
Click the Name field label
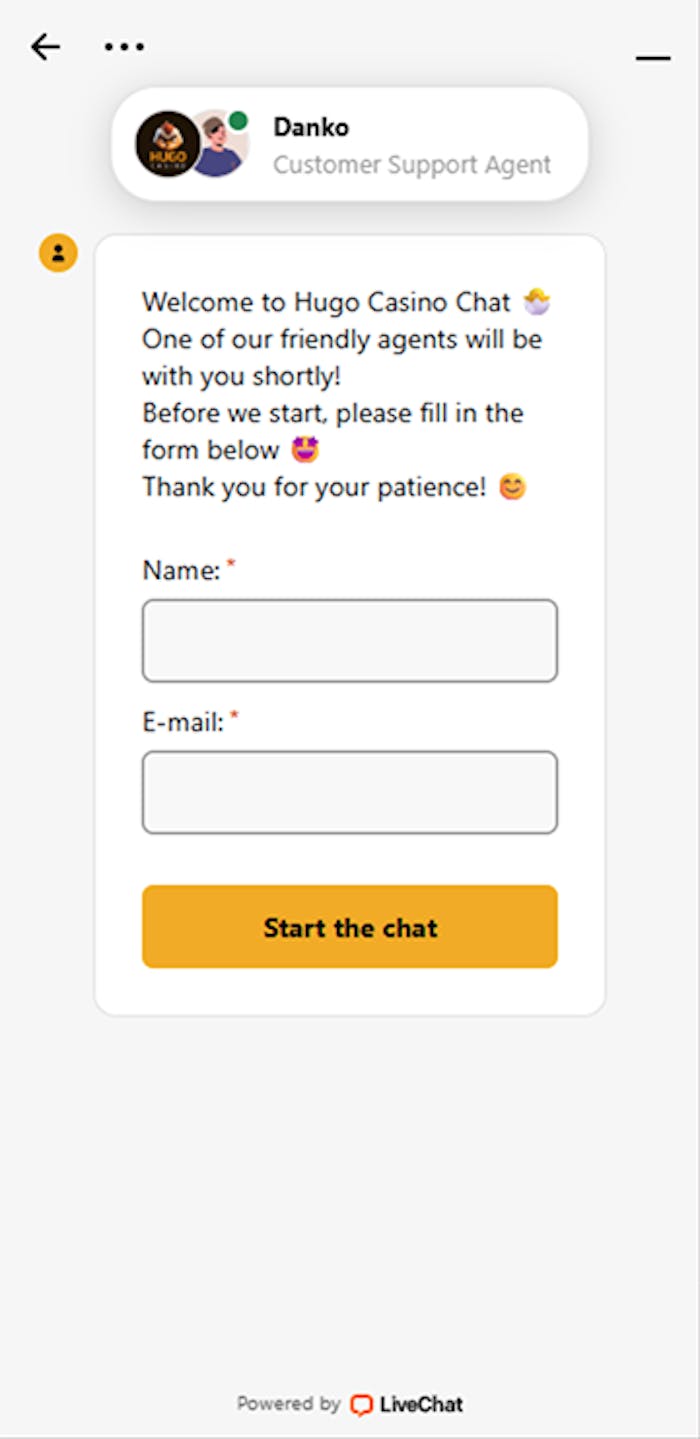pyautogui.click(x=181, y=571)
